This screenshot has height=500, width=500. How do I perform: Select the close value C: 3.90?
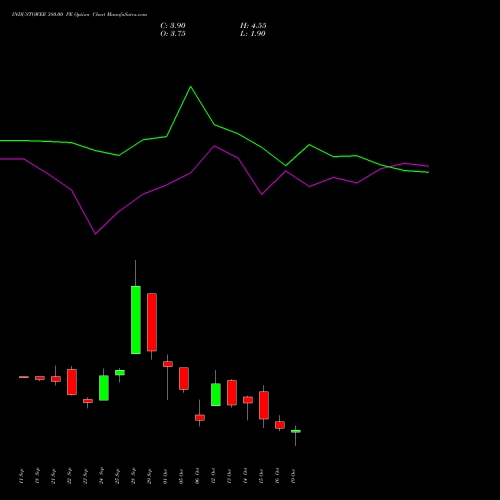coord(173,26)
